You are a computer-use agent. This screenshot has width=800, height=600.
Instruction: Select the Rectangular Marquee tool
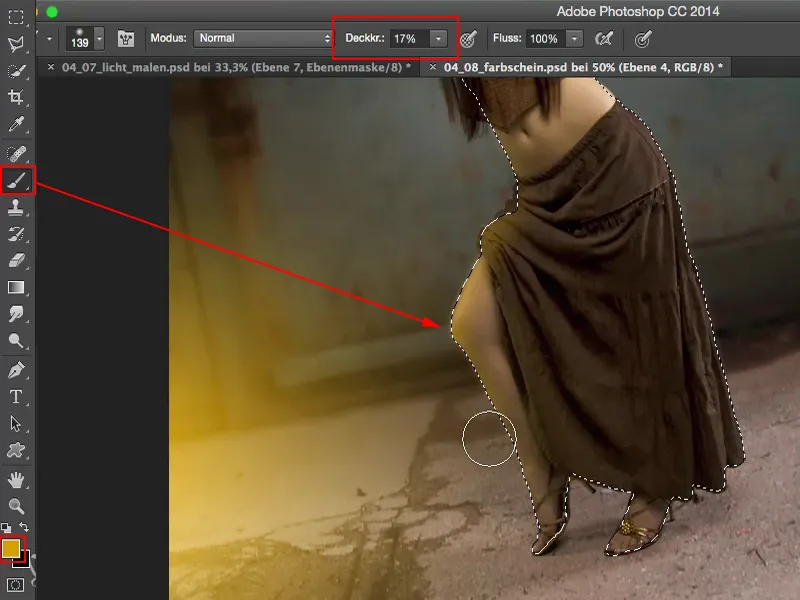(x=16, y=17)
